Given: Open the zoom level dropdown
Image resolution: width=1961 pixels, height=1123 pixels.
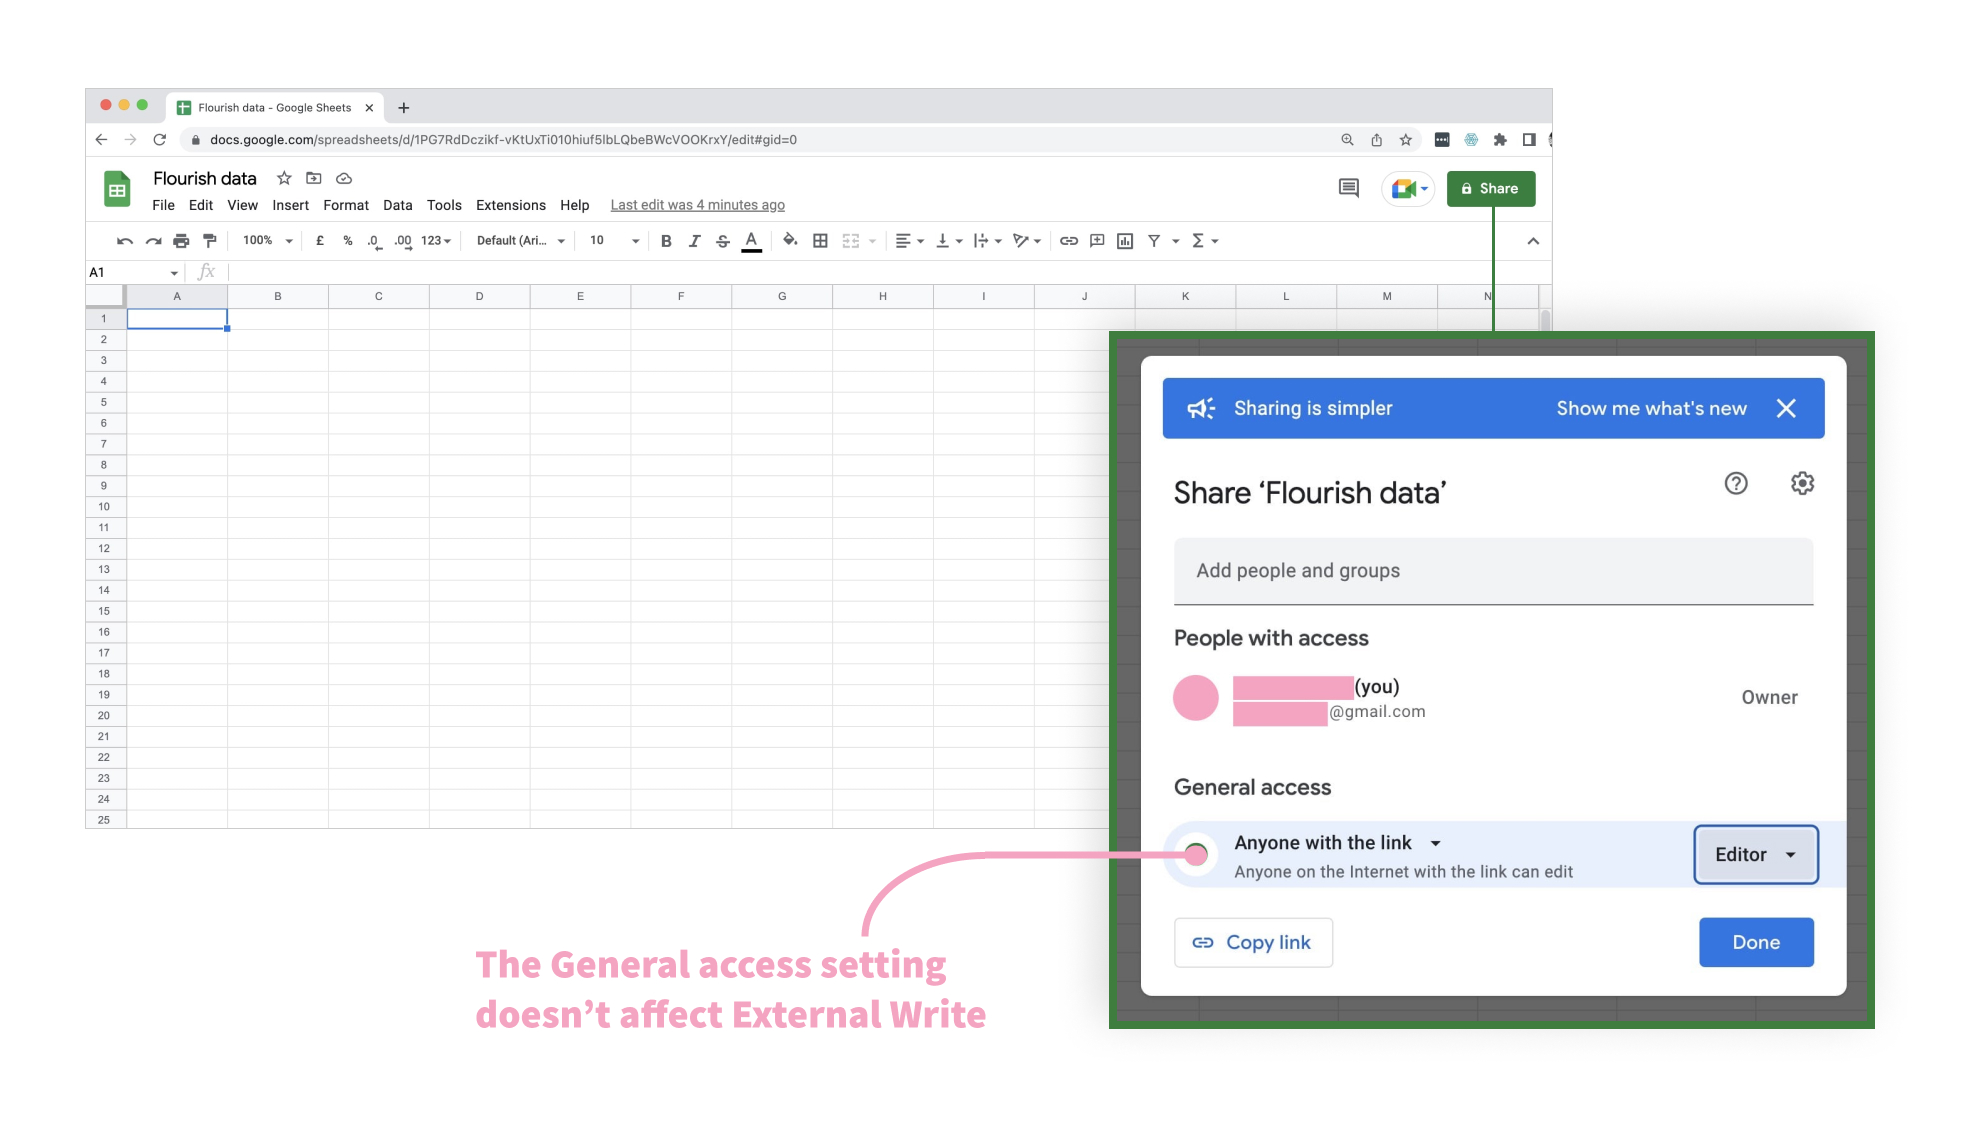Looking at the screenshot, I should point(267,241).
